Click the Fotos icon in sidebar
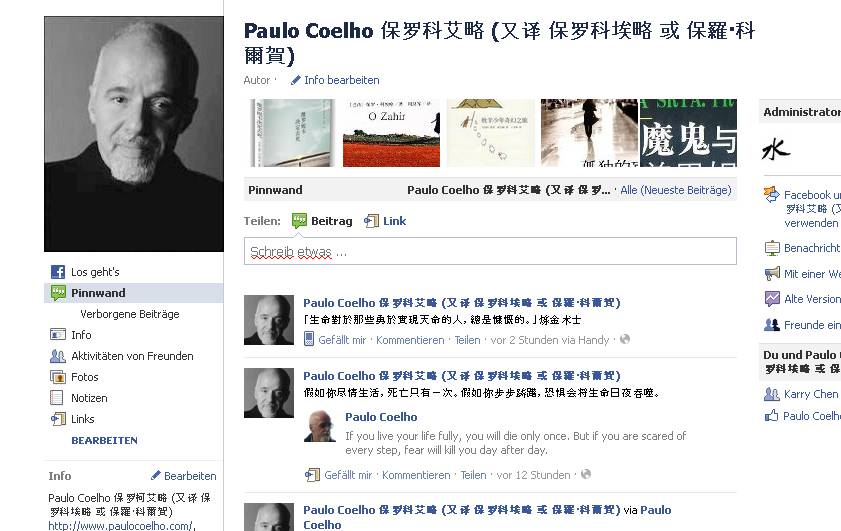 point(57,377)
